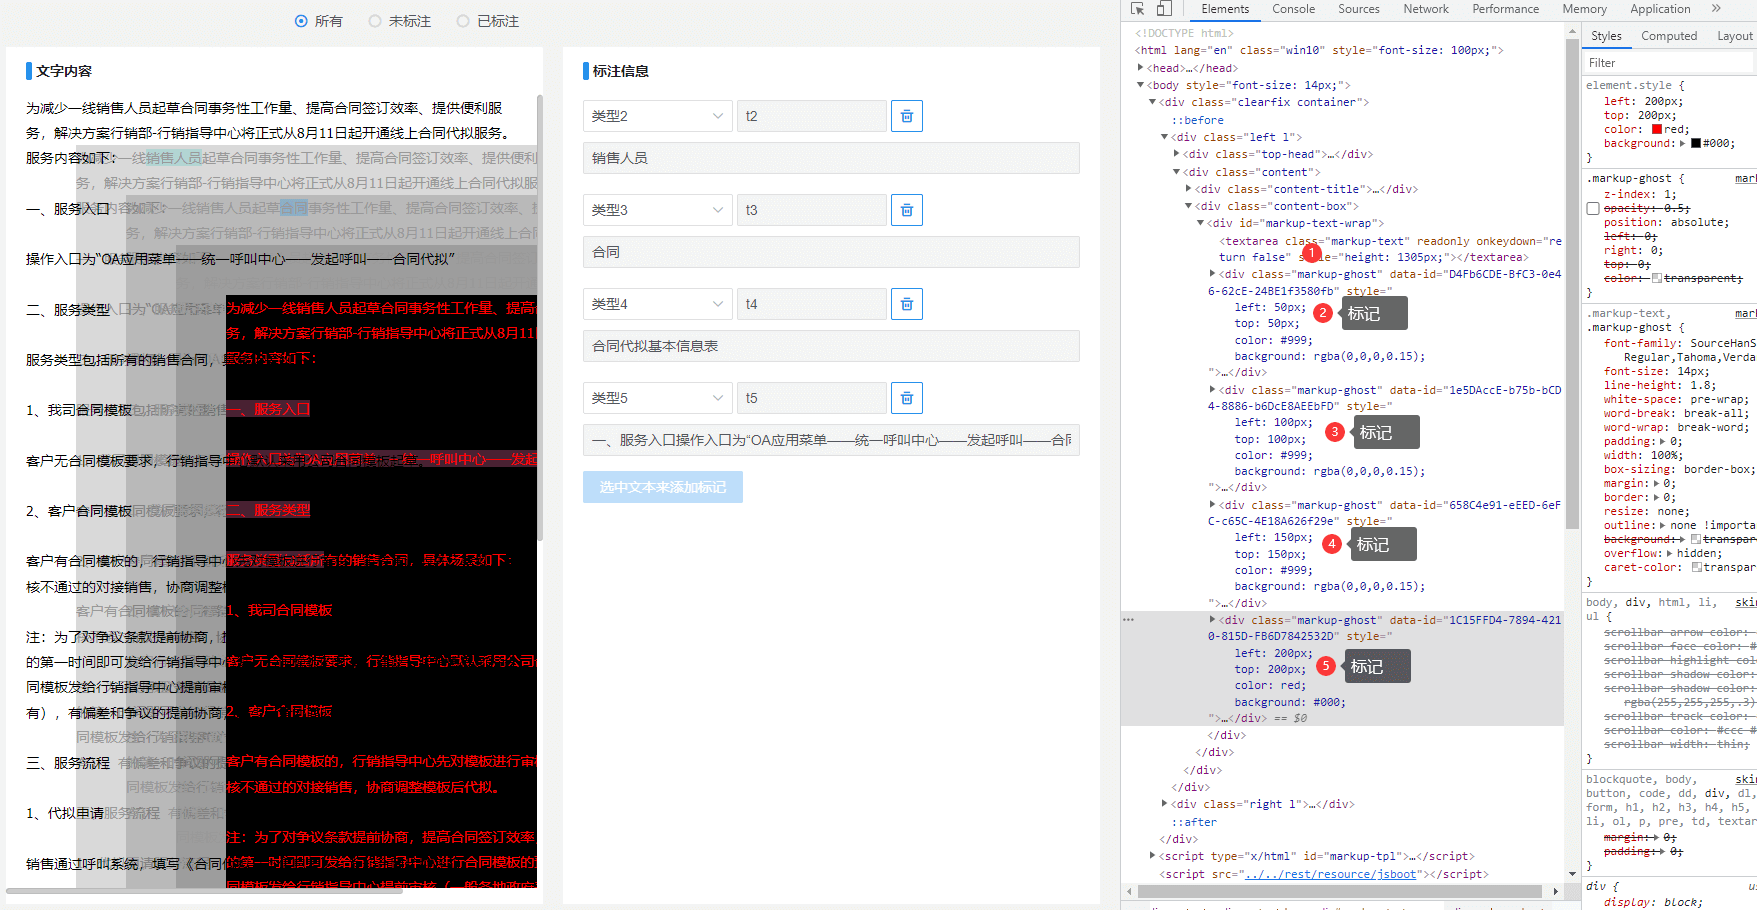Expand the script markup-tpl node
This screenshot has width=1757, height=910.
pyautogui.click(x=1152, y=856)
